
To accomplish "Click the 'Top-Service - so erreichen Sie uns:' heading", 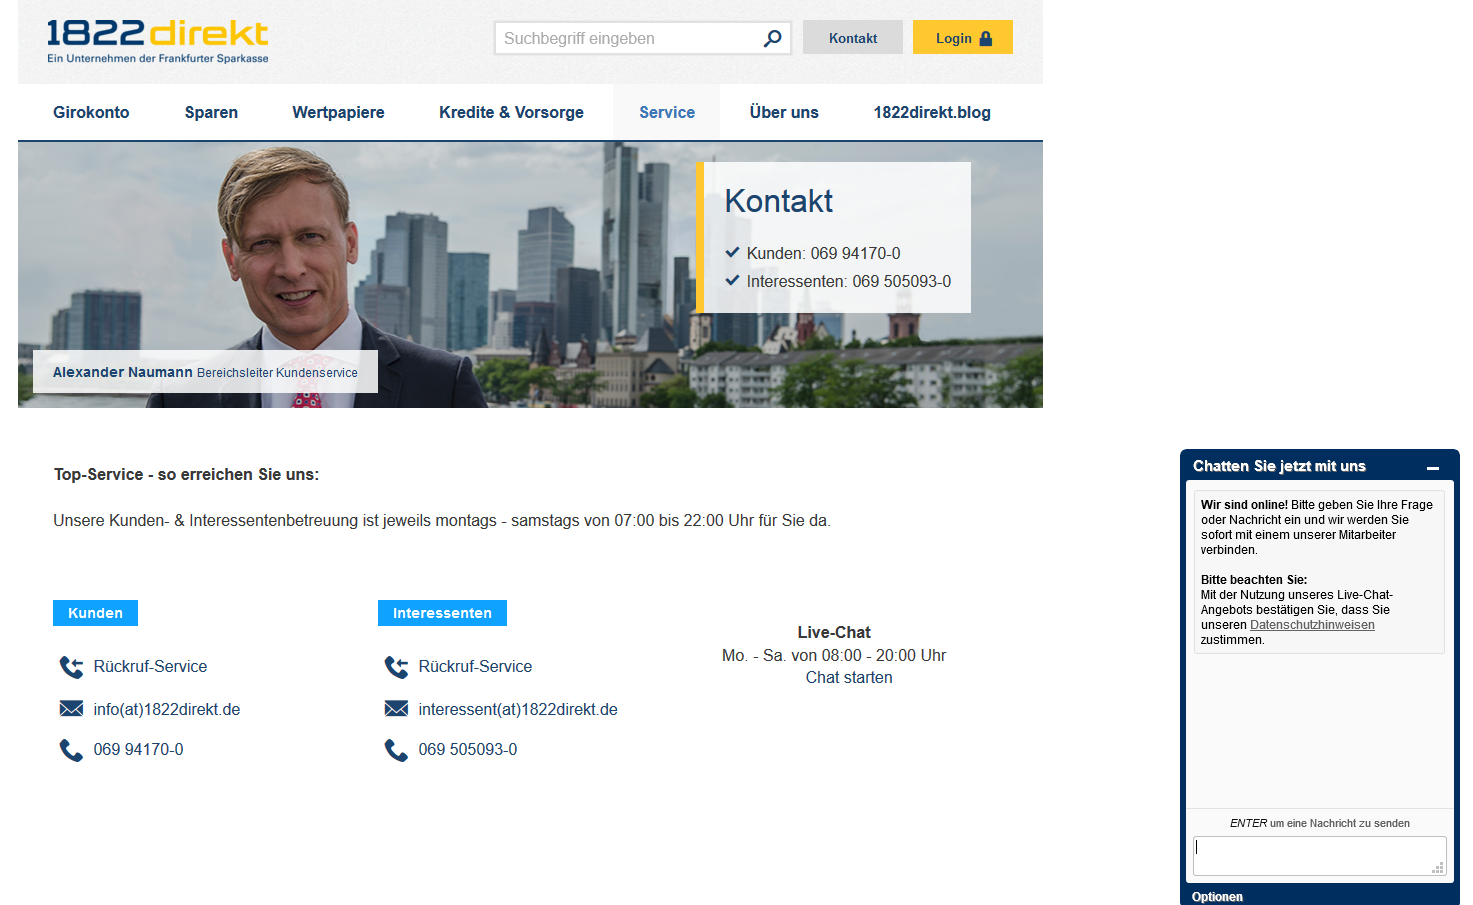I will [187, 475].
